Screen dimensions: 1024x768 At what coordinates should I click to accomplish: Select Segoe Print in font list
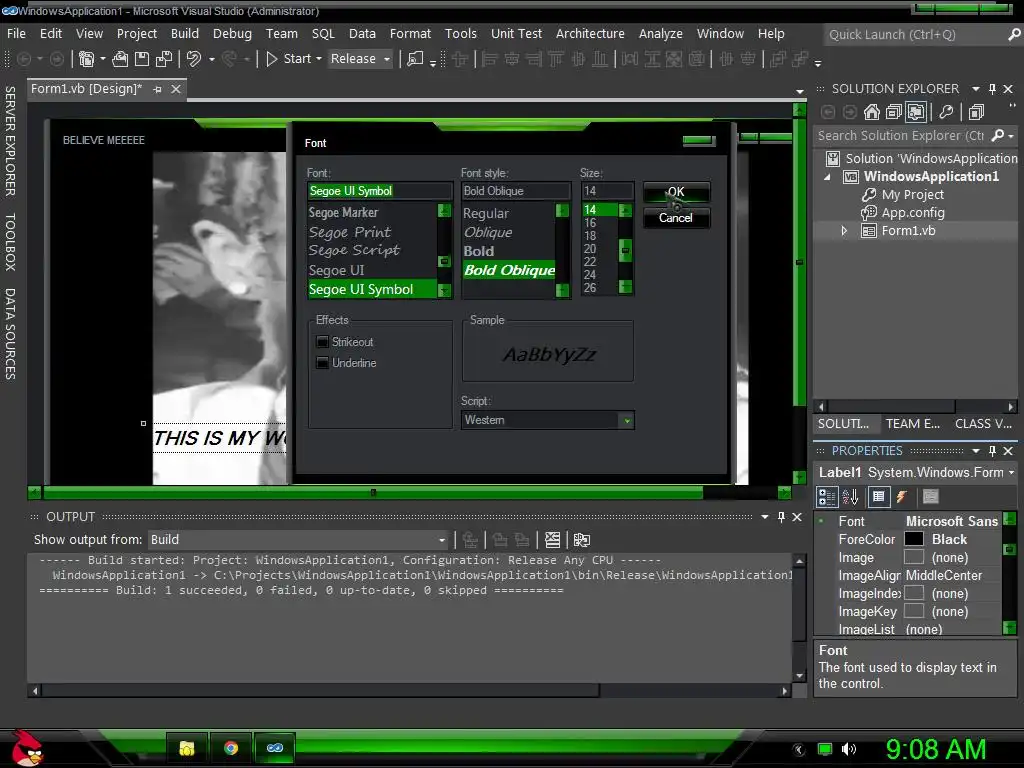pos(350,232)
